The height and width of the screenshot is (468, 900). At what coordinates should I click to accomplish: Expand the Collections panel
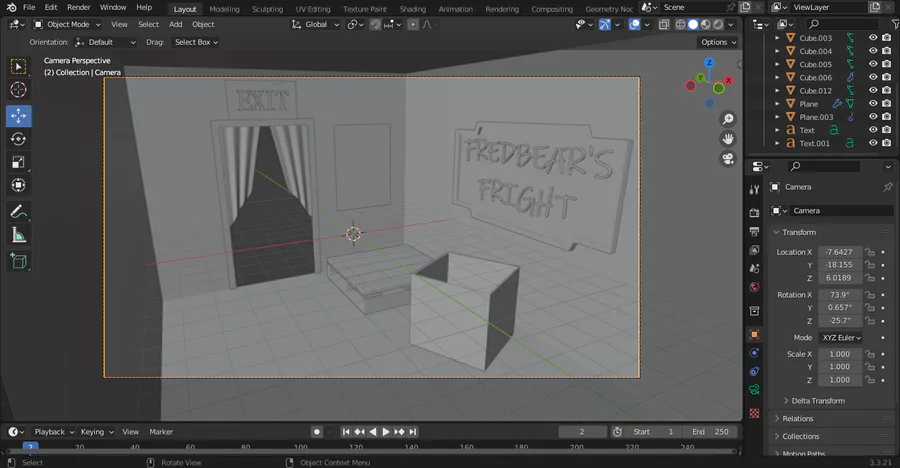pyautogui.click(x=801, y=436)
